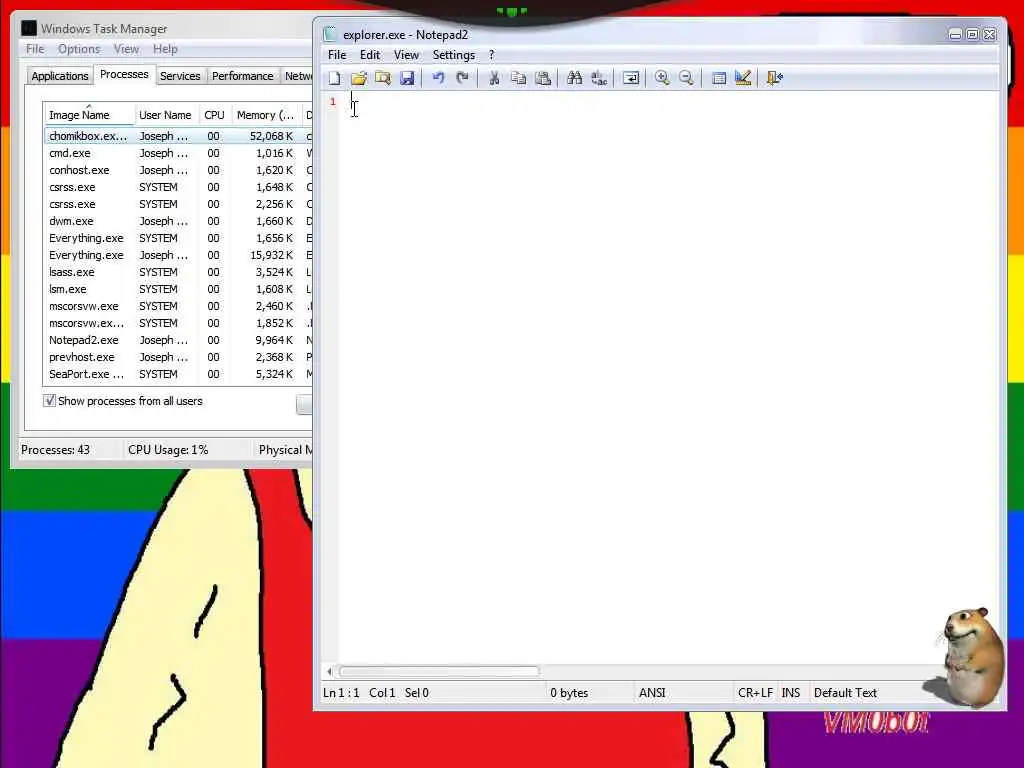This screenshot has width=1024, height=768.
Task: Copy selection using Notepad2 copy icon
Action: [519, 78]
